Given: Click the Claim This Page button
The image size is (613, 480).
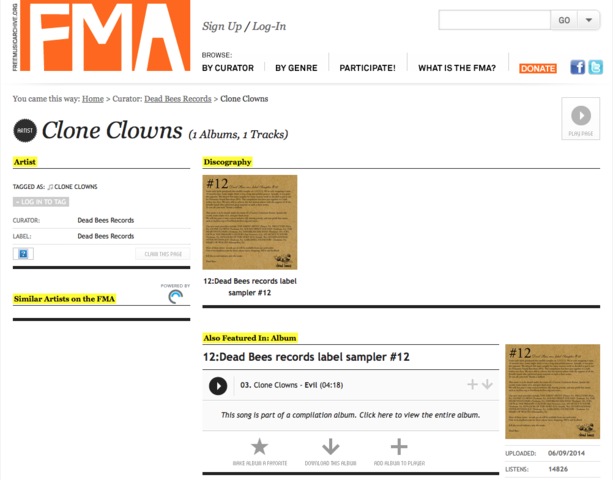Looking at the screenshot, I should 163,254.
